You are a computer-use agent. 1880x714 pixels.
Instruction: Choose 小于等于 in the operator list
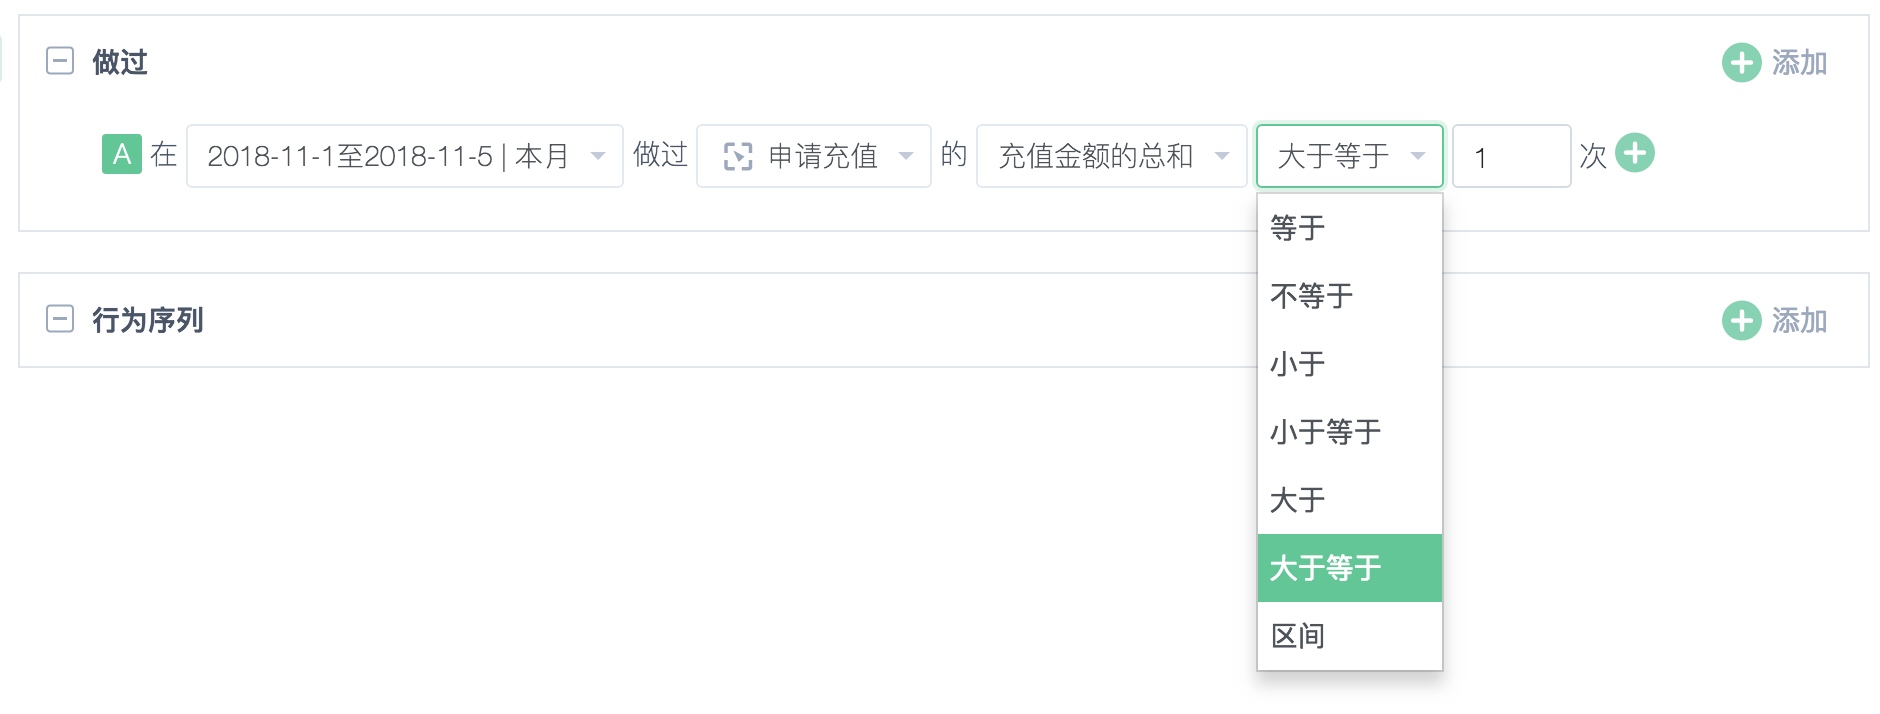1350,432
